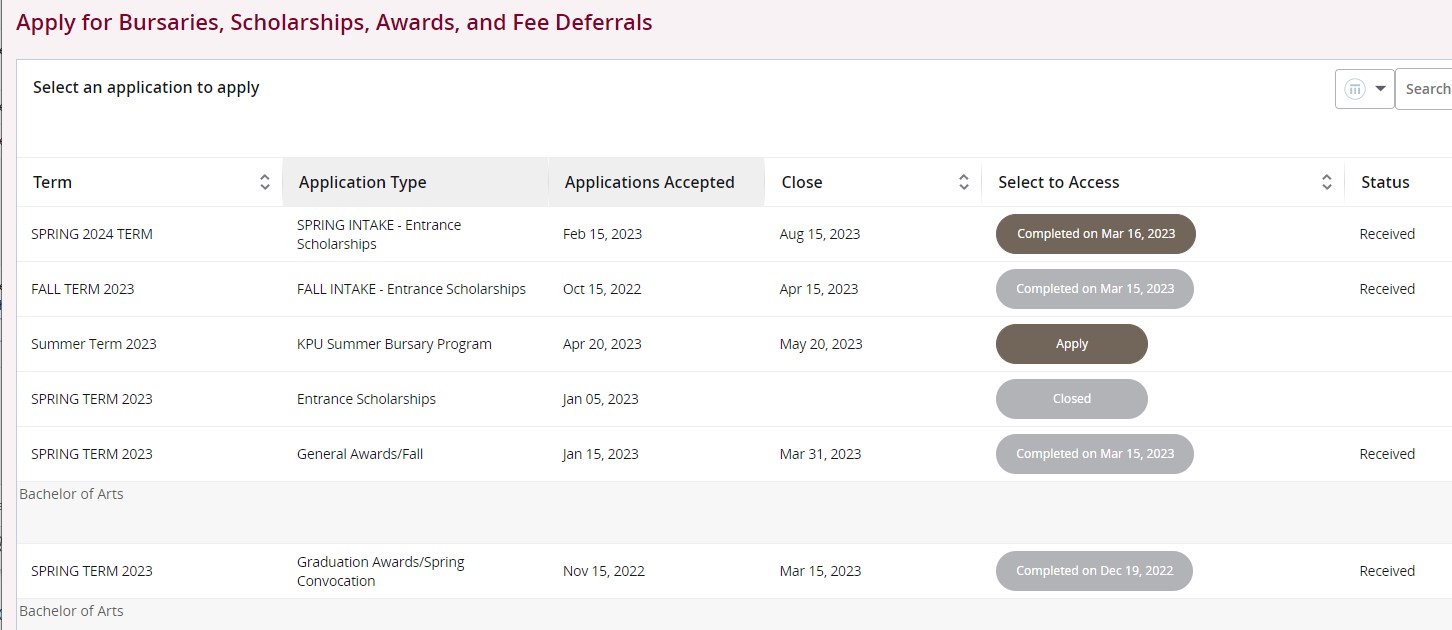Image resolution: width=1452 pixels, height=630 pixels.
Task: Click the Apply button for Summer Bursary
Action: [1071, 344]
